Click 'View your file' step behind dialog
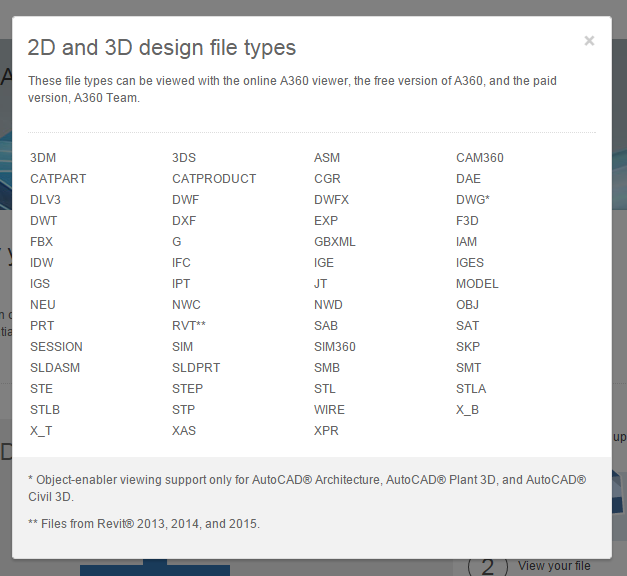This screenshot has width=627, height=576. 553,566
